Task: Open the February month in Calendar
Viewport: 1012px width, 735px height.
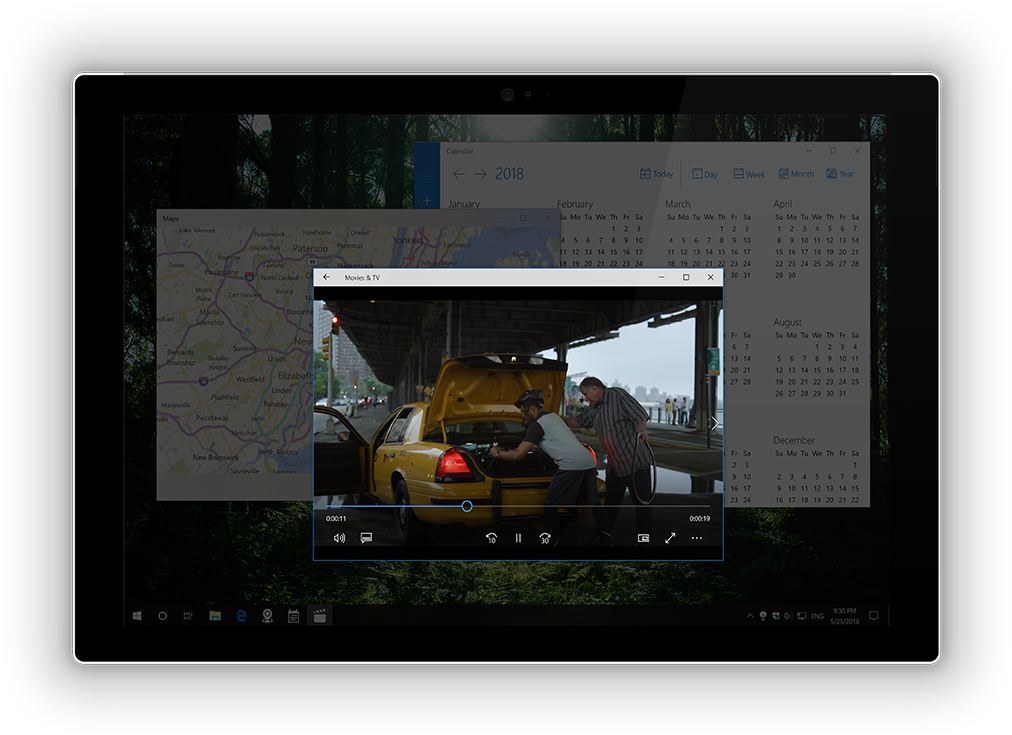Action: click(574, 204)
